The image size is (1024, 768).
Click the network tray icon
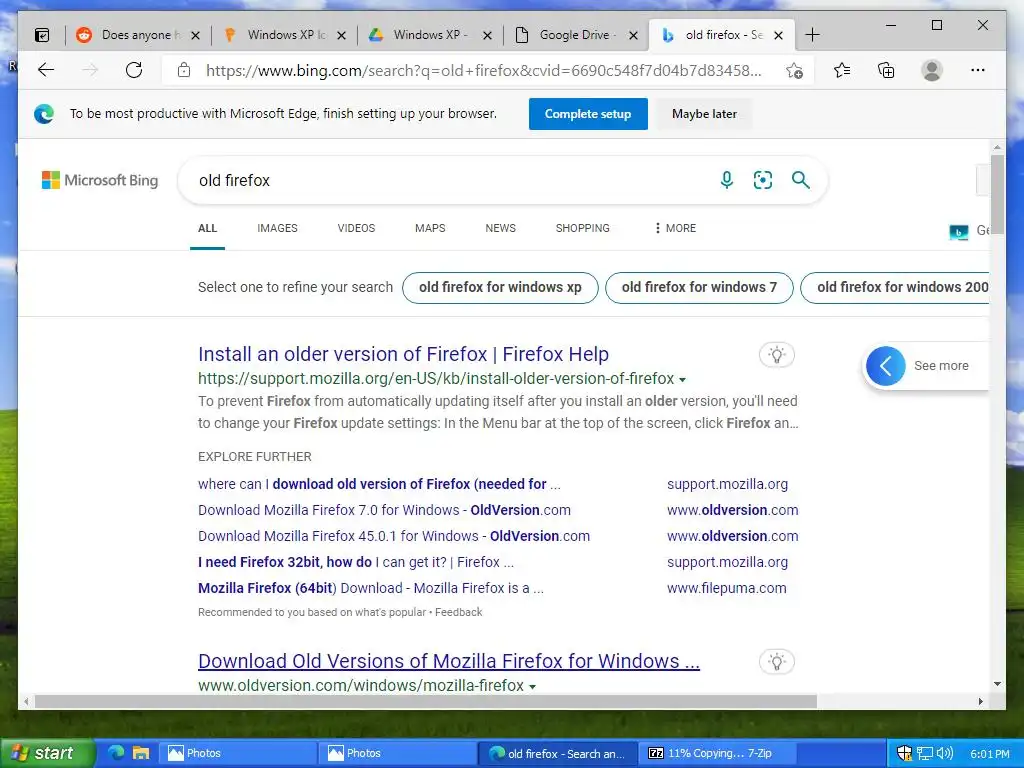(x=925, y=754)
